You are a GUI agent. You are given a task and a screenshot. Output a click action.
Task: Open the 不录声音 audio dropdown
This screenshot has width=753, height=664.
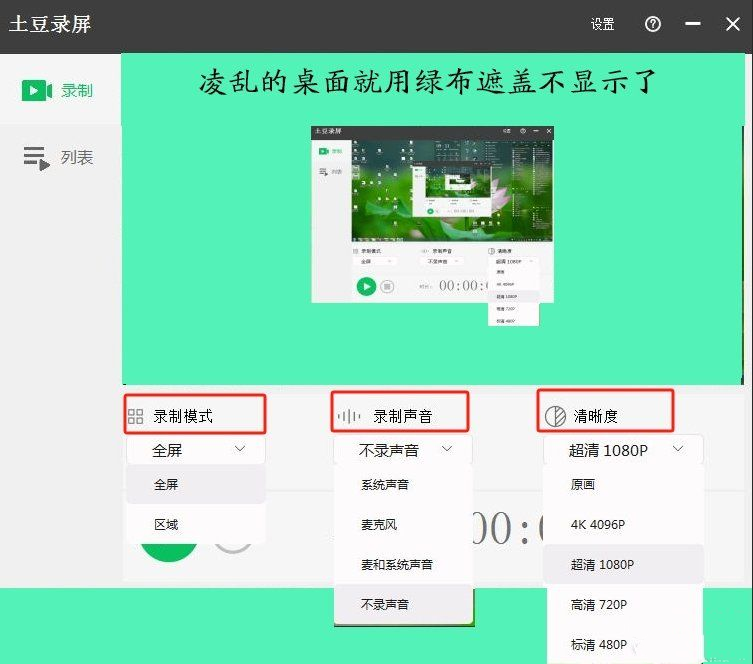tap(402, 450)
